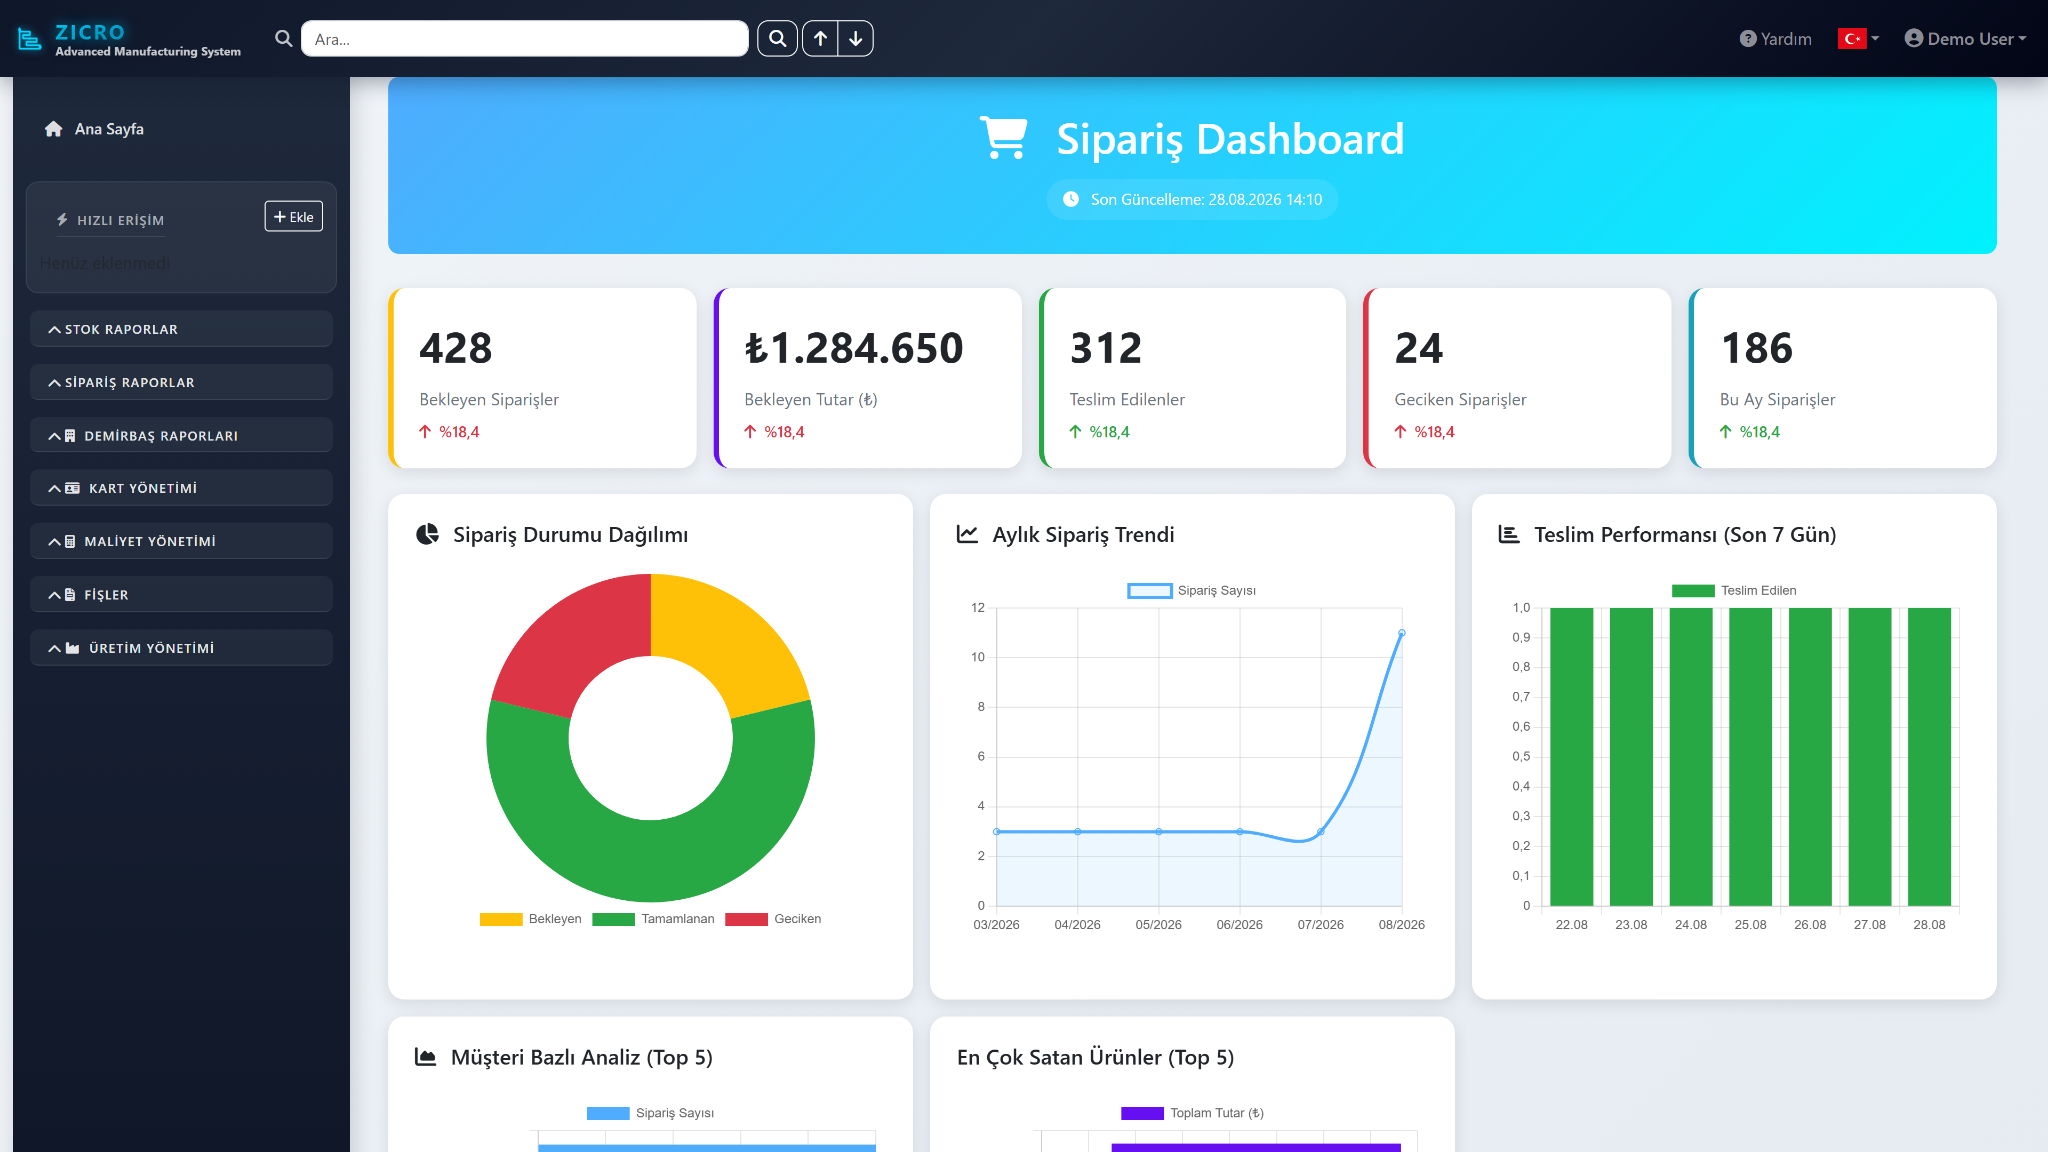This screenshot has height=1152, width=2048.
Task: Open the ÜRETİM YÖNETİMİ menu group
Action: pos(181,648)
